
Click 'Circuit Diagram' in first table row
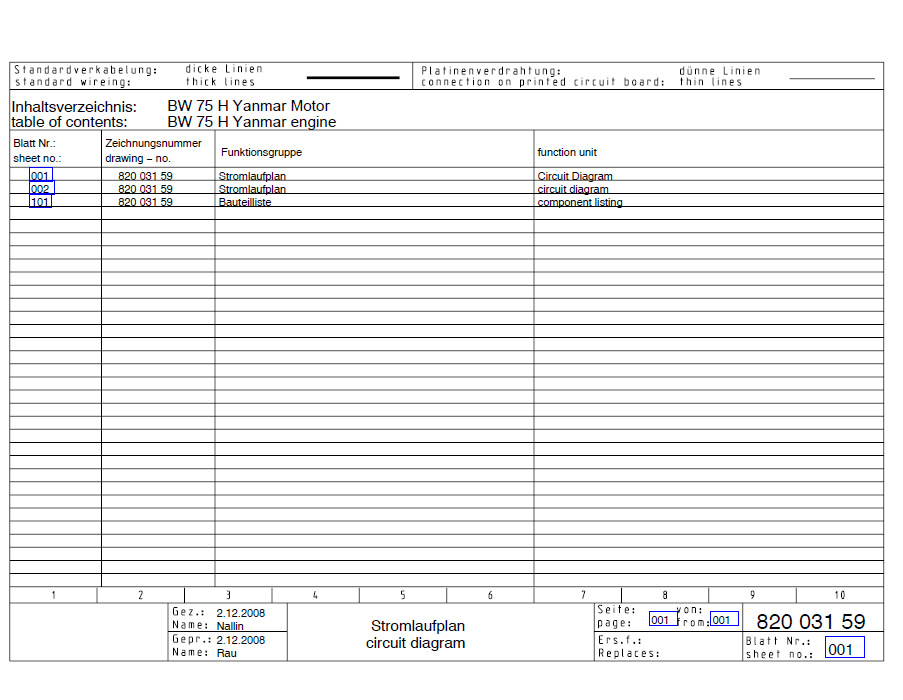click(x=575, y=176)
